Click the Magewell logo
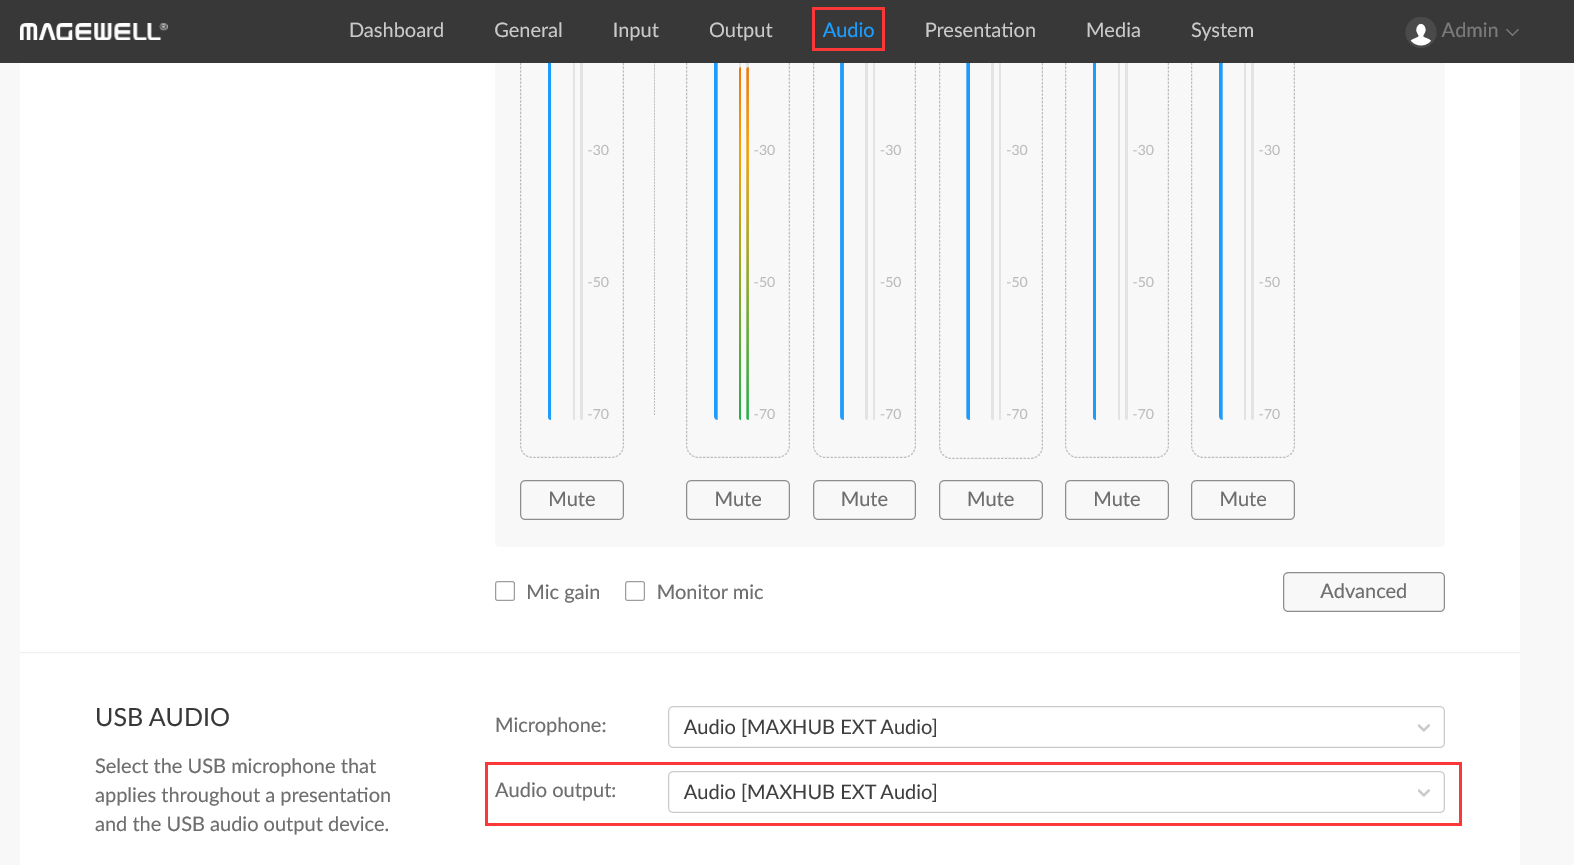 point(94,31)
